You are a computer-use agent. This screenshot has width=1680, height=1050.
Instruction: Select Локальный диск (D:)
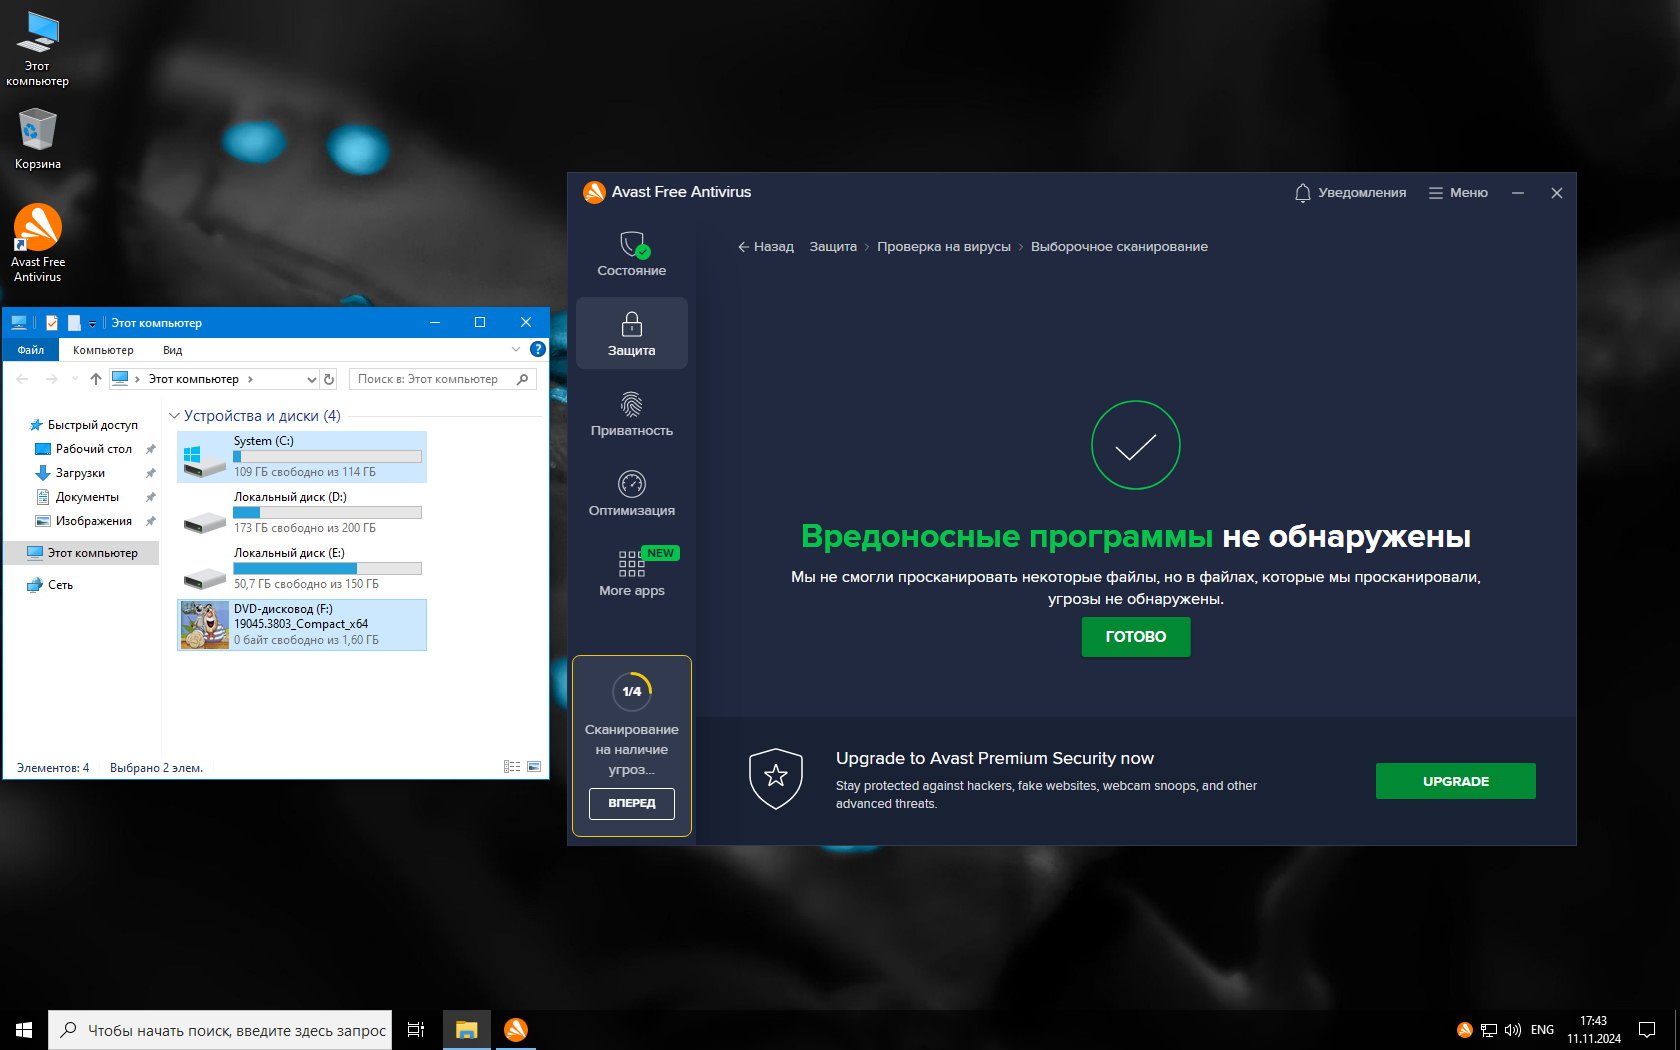(x=302, y=513)
